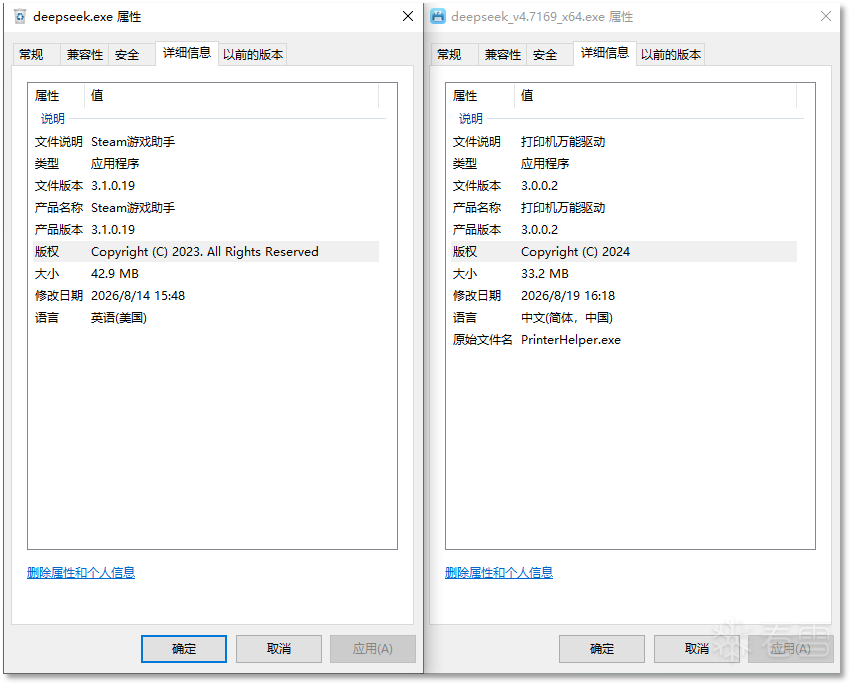This screenshot has width=851, height=685.
Task: Click 取消 button in deepseek.exe window
Action: 279,649
